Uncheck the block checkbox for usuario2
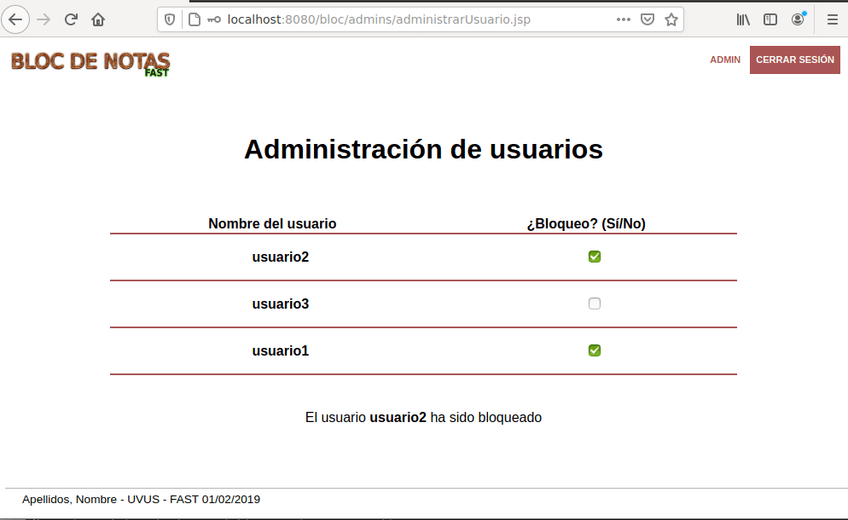Screen dimensions: 848x520 [x=594, y=257]
